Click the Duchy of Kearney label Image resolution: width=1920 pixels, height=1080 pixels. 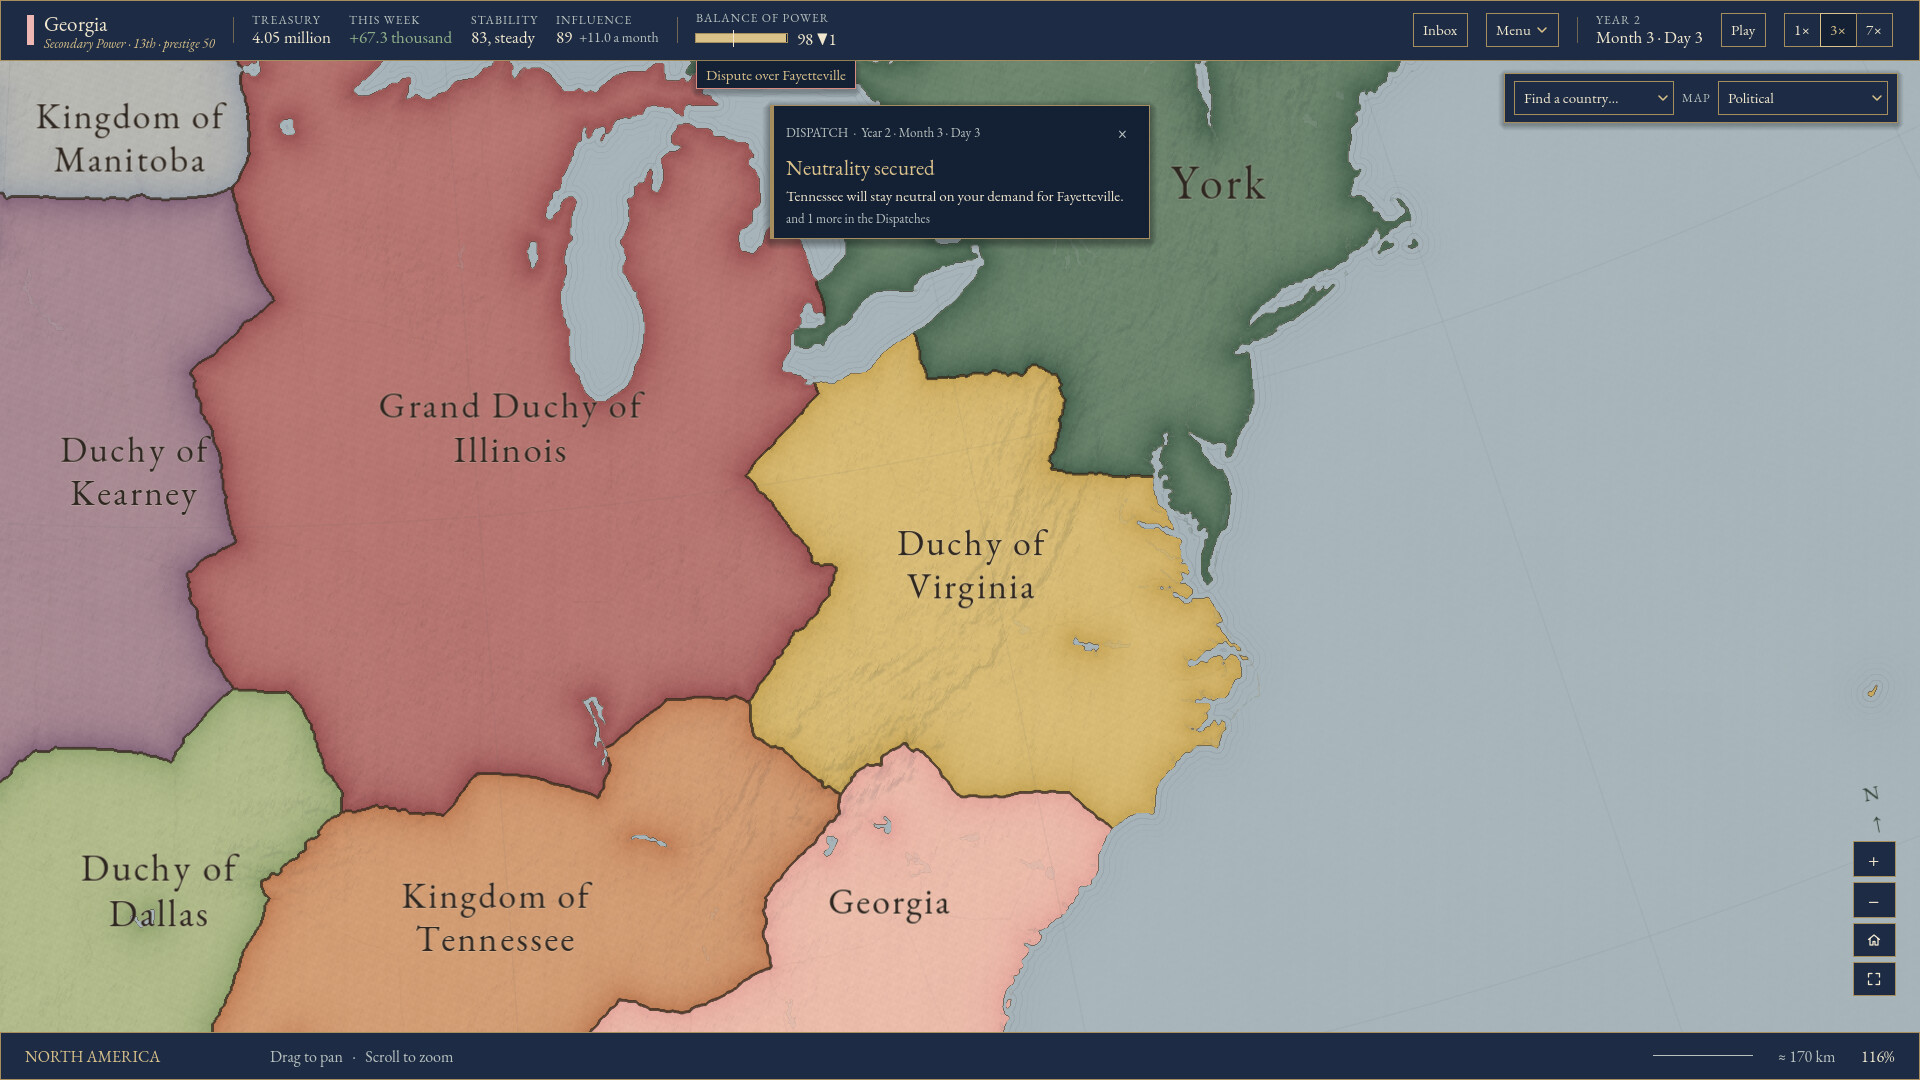[134, 472]
